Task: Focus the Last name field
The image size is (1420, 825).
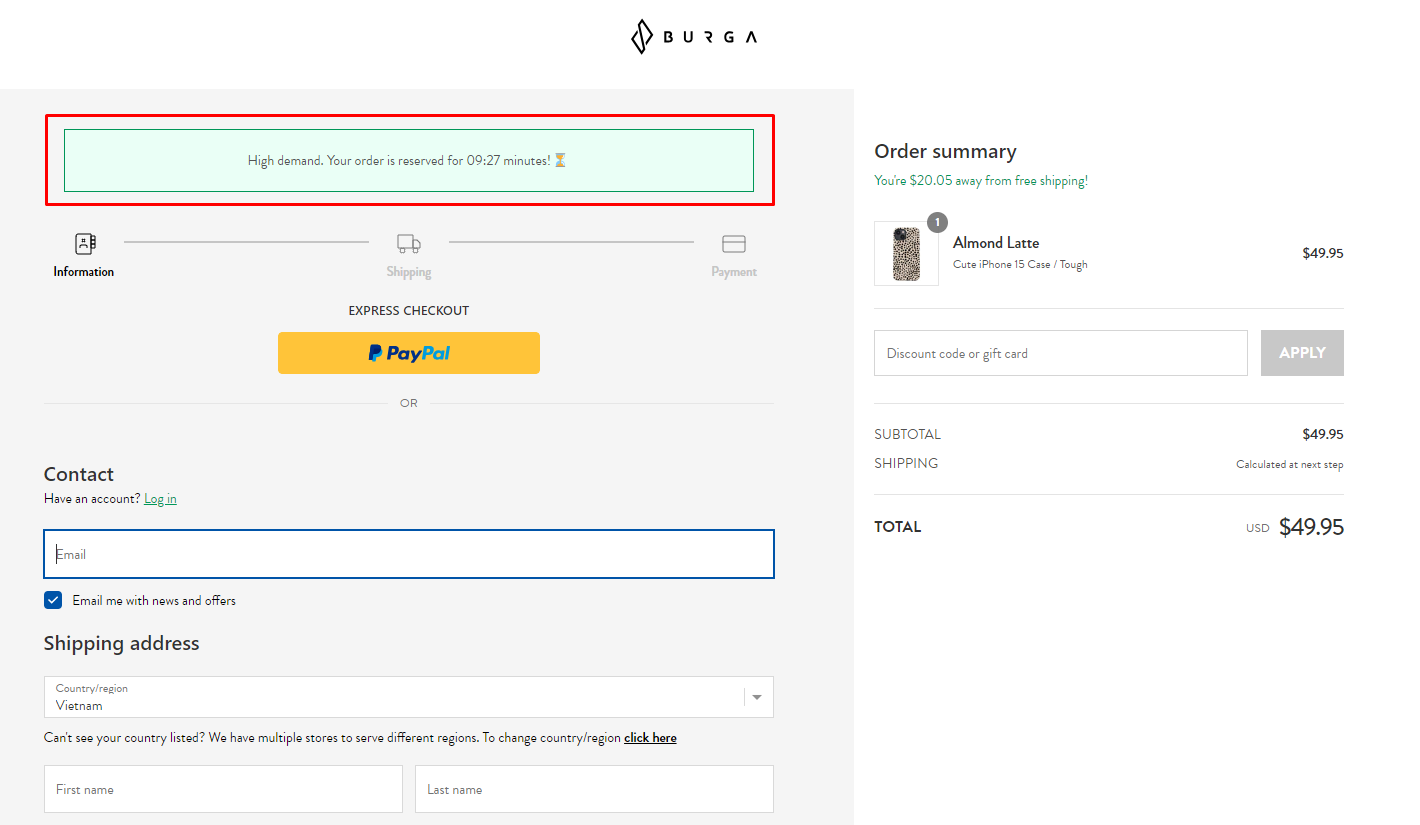Action: click(594, 789)
